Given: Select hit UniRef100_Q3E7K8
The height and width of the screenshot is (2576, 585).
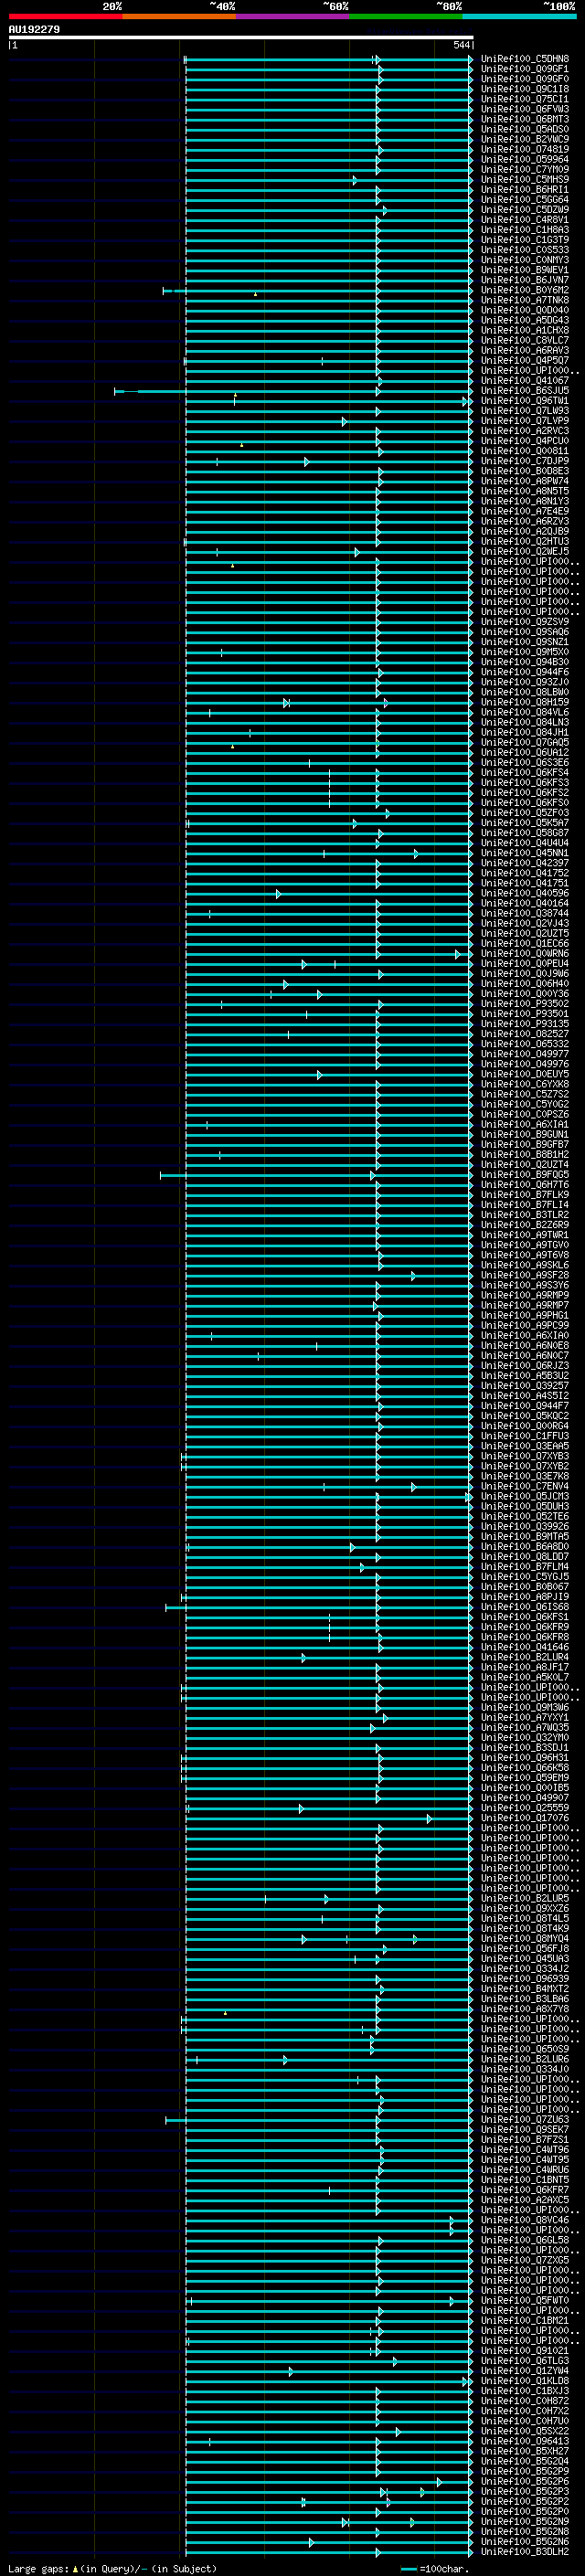Looking at the screenshot, I should (524, 1476).
